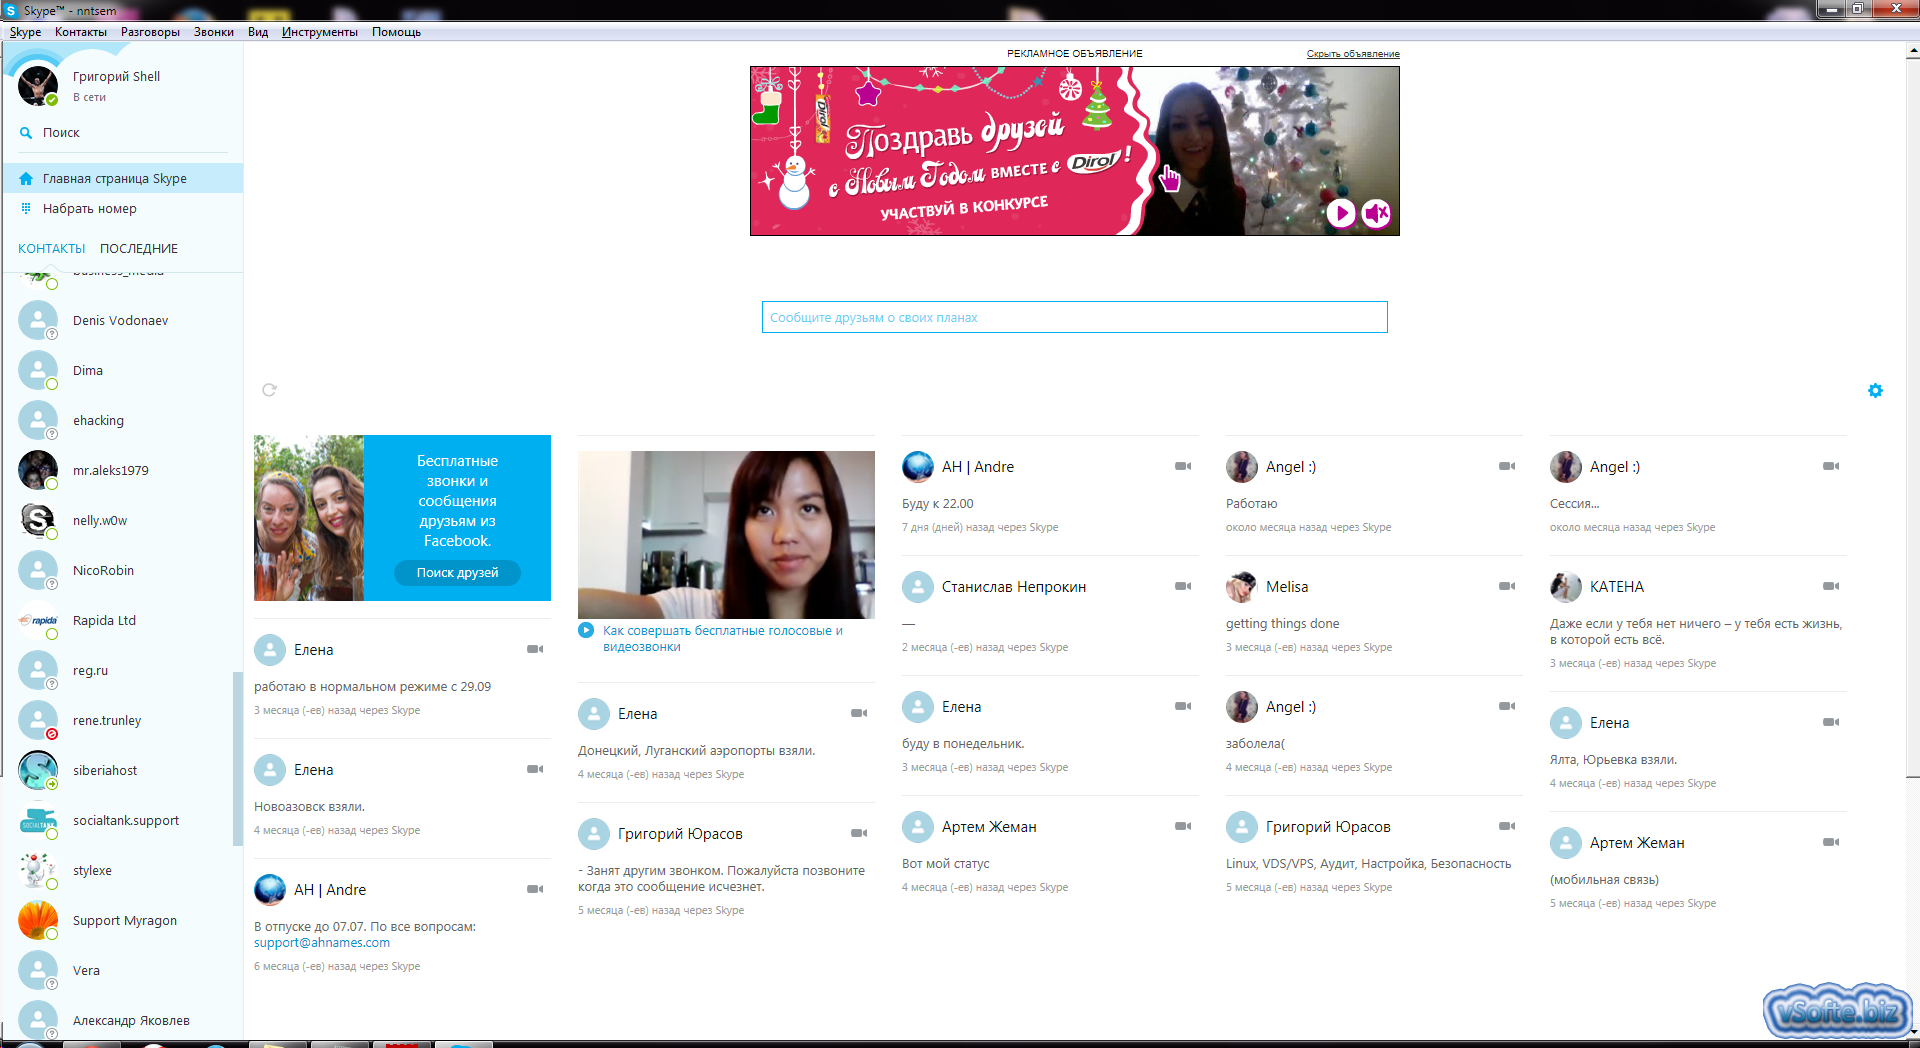Start a video call with АН | Andre
The width and height of the screenshot is (1920, 1048).
[1184, 466]
